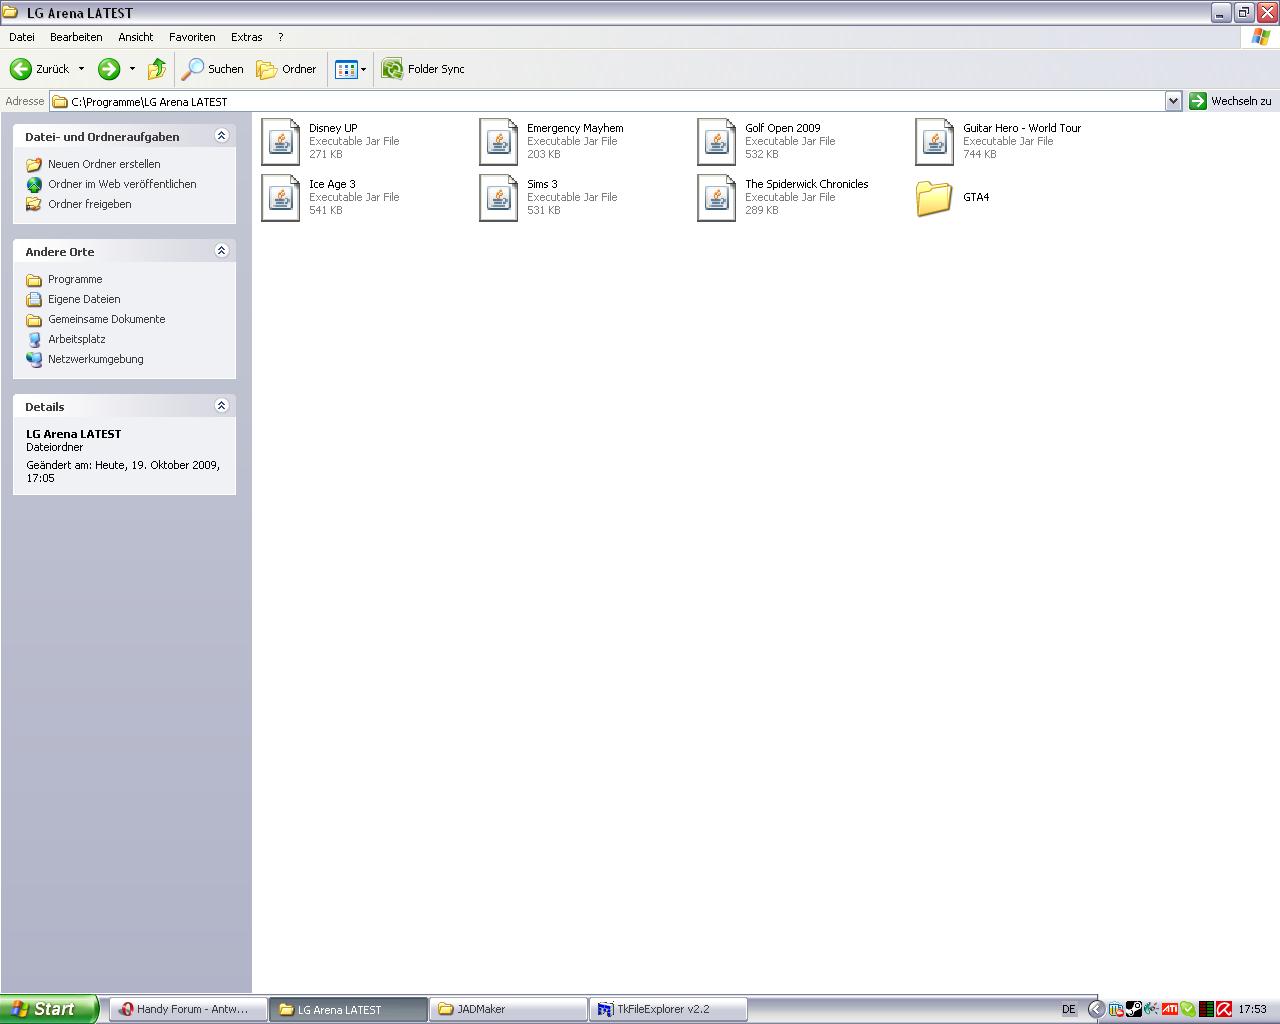The width and height of the screenshot is (1280, 1024).
Task: Go to Programme in Andere Orte
Action: coord(75,279)
